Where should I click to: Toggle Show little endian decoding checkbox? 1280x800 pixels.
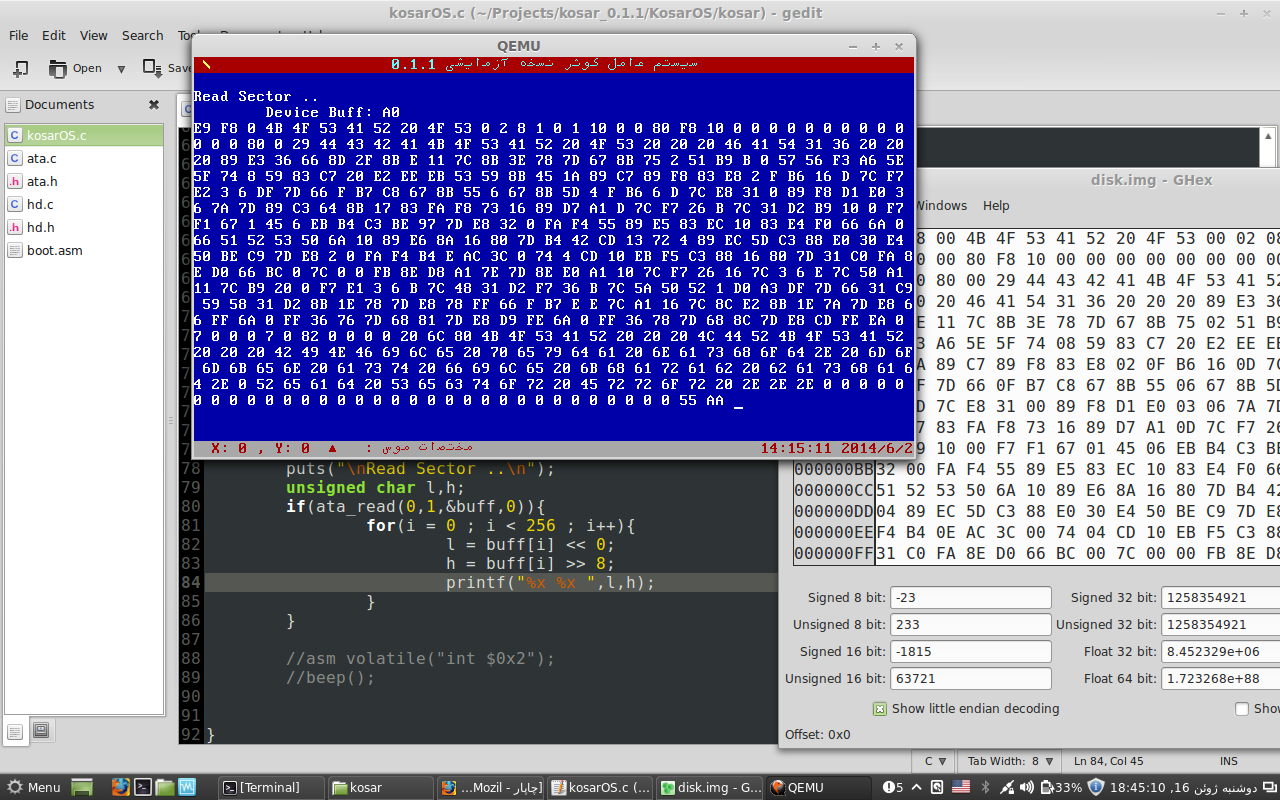[x=880, y=709]
